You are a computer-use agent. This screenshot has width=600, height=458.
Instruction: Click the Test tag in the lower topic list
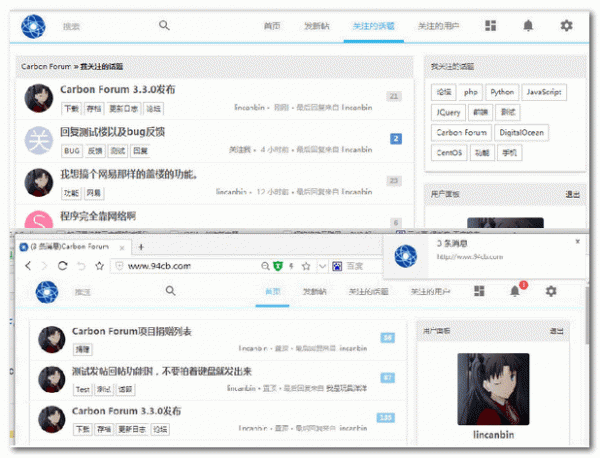point(82,390)
